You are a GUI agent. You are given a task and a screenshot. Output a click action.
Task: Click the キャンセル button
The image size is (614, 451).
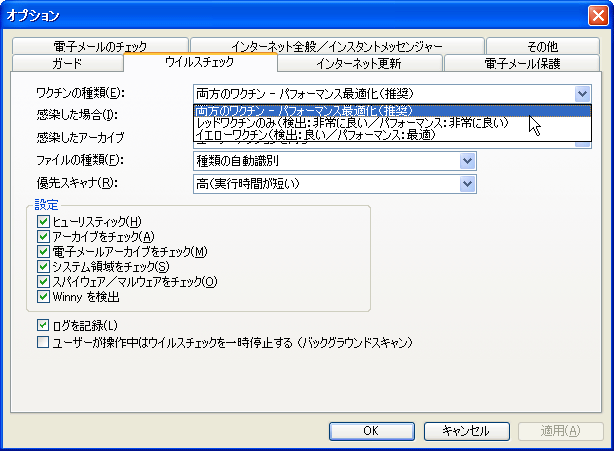(x=466, y=431)
